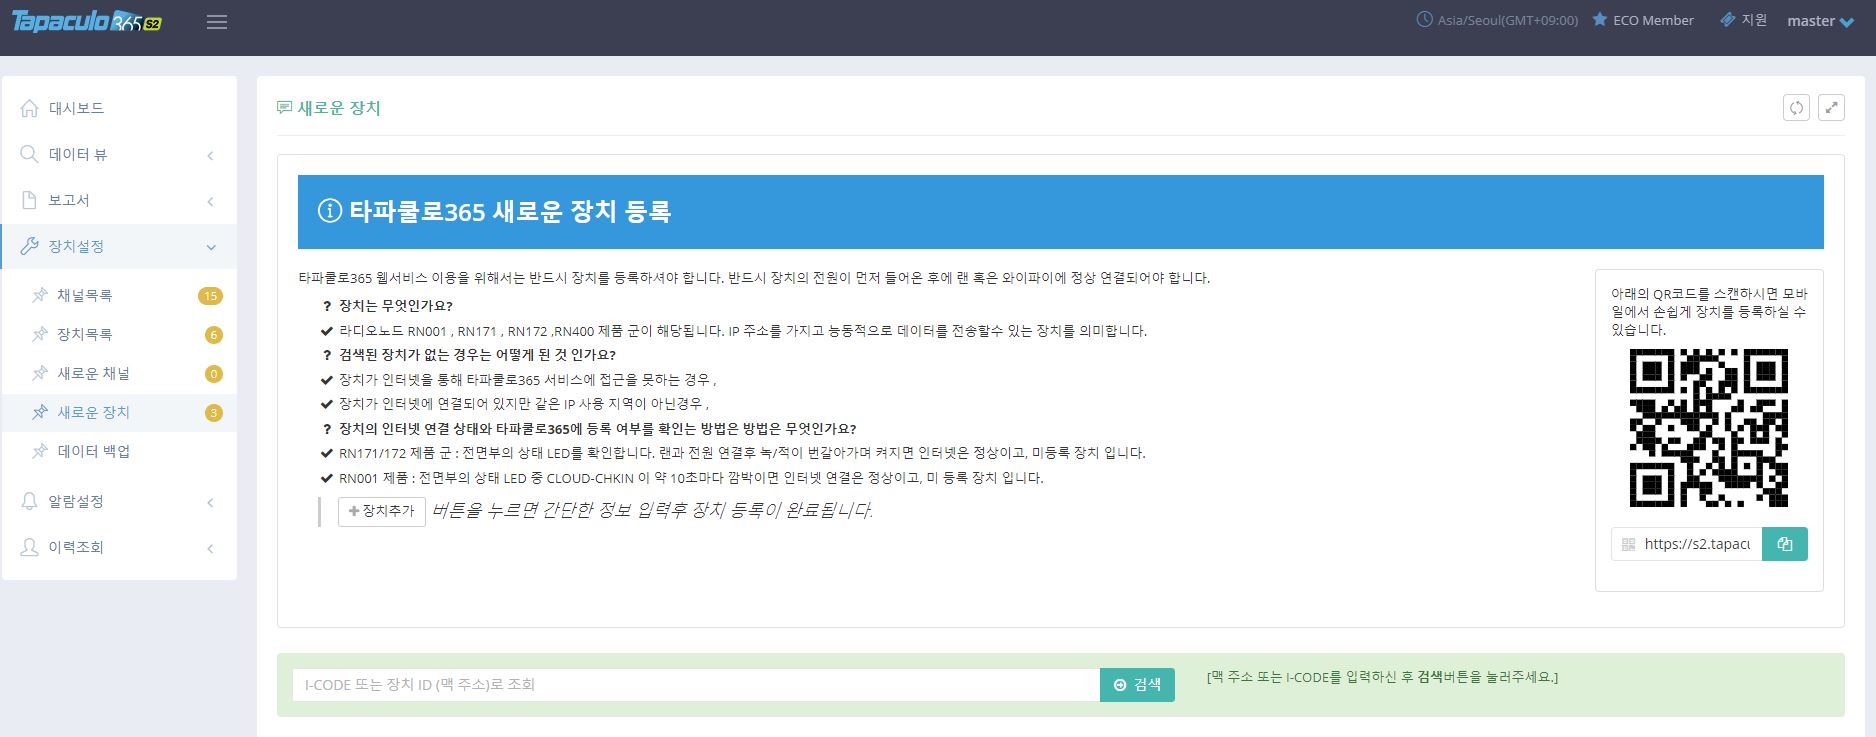Click the 장치목록 badge showing 6
1876x737 pixels.
[x=213, y=335]
